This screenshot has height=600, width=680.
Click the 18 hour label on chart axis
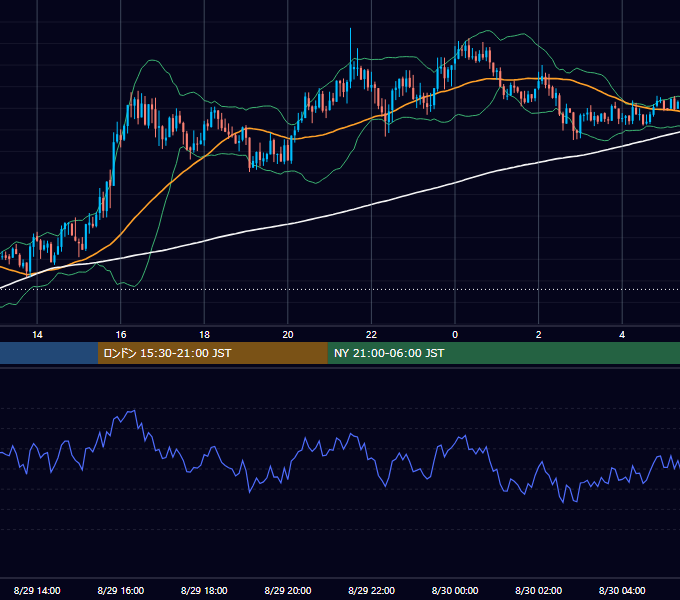(x=204, y=335)
